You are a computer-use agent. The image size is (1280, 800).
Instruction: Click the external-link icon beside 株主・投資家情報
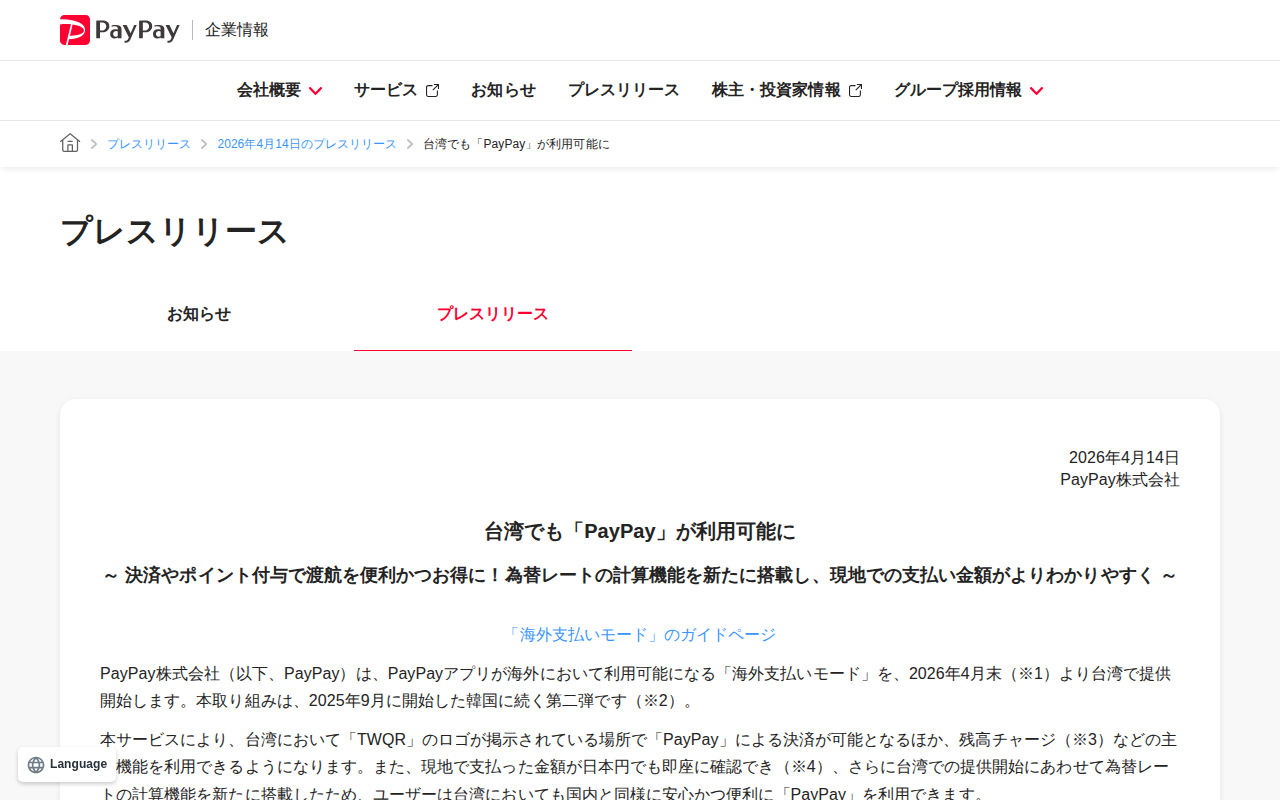[855, 90]
